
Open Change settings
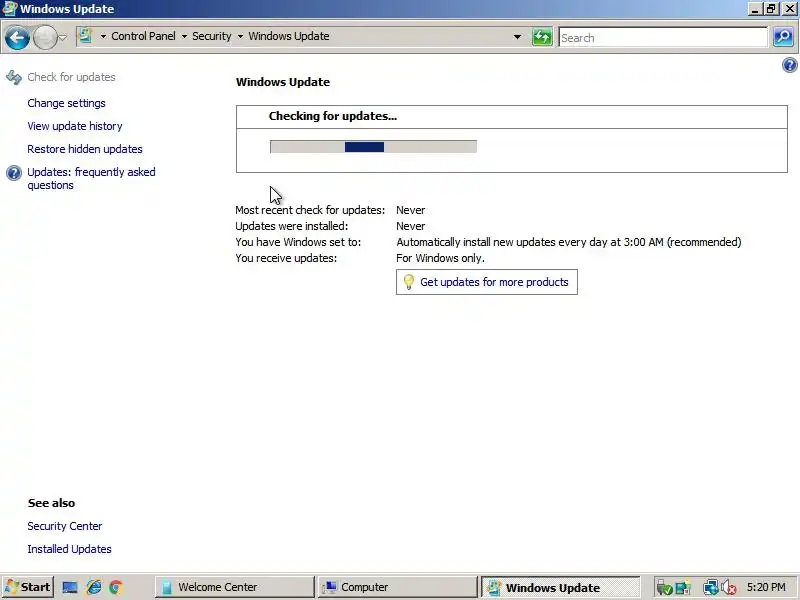pyautogui.click(x=66, y=103)
